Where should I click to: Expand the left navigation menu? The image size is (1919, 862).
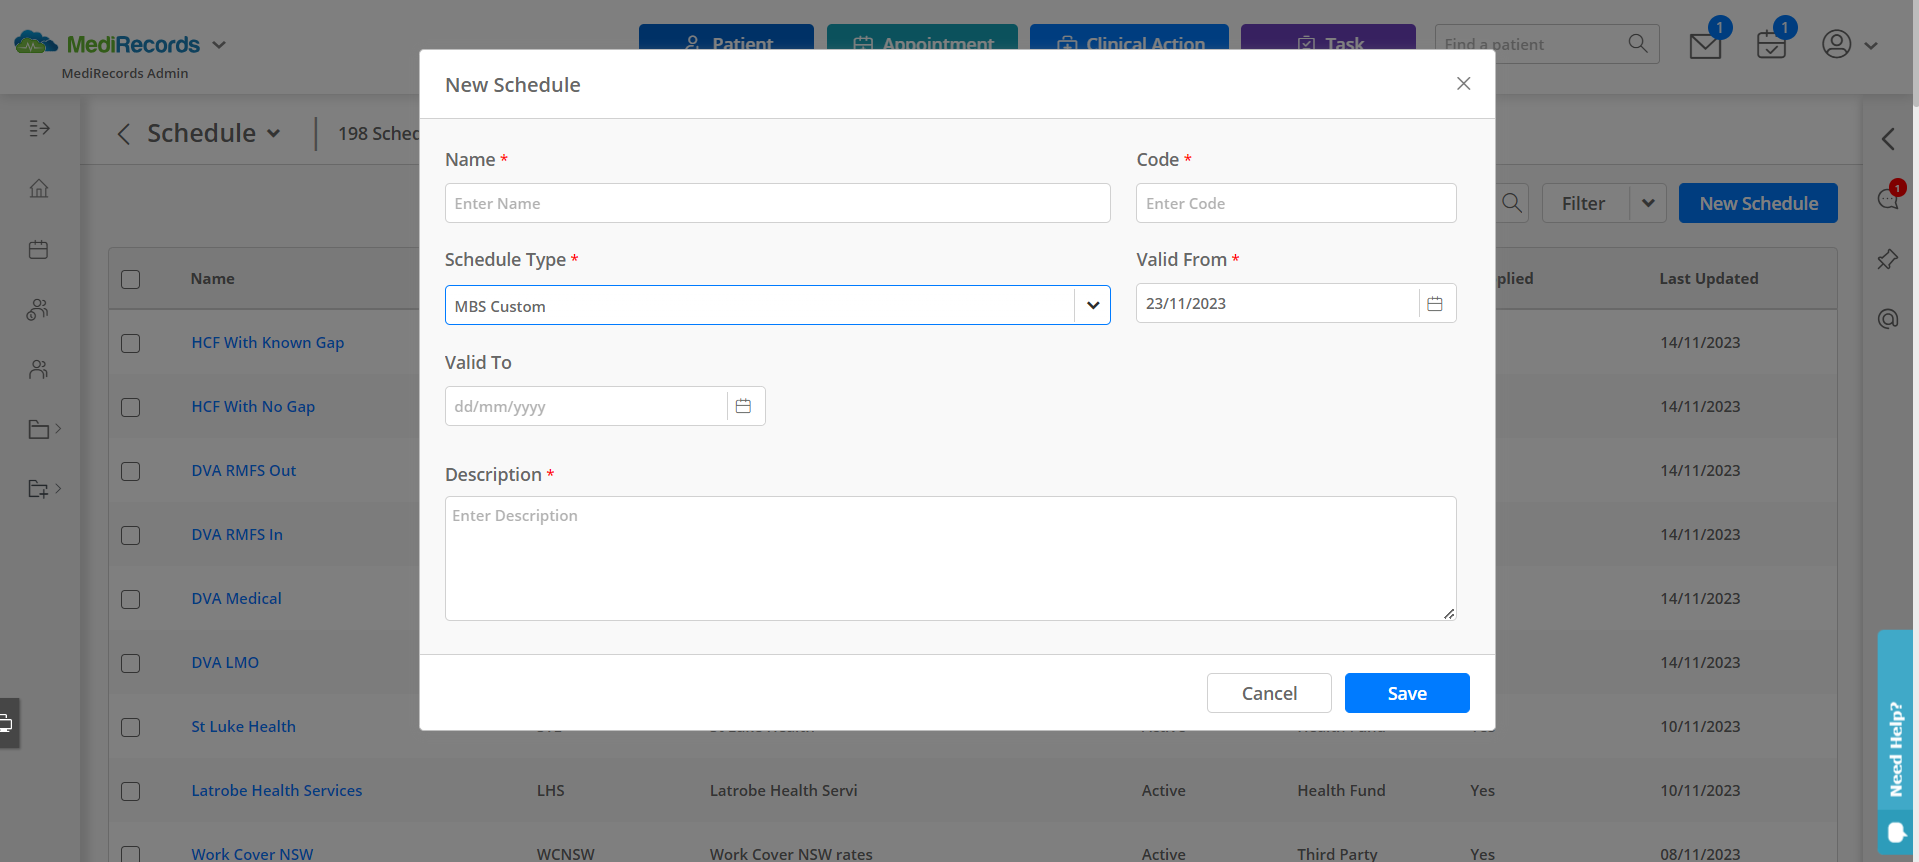pyautogui.click(x=39, y=128)
